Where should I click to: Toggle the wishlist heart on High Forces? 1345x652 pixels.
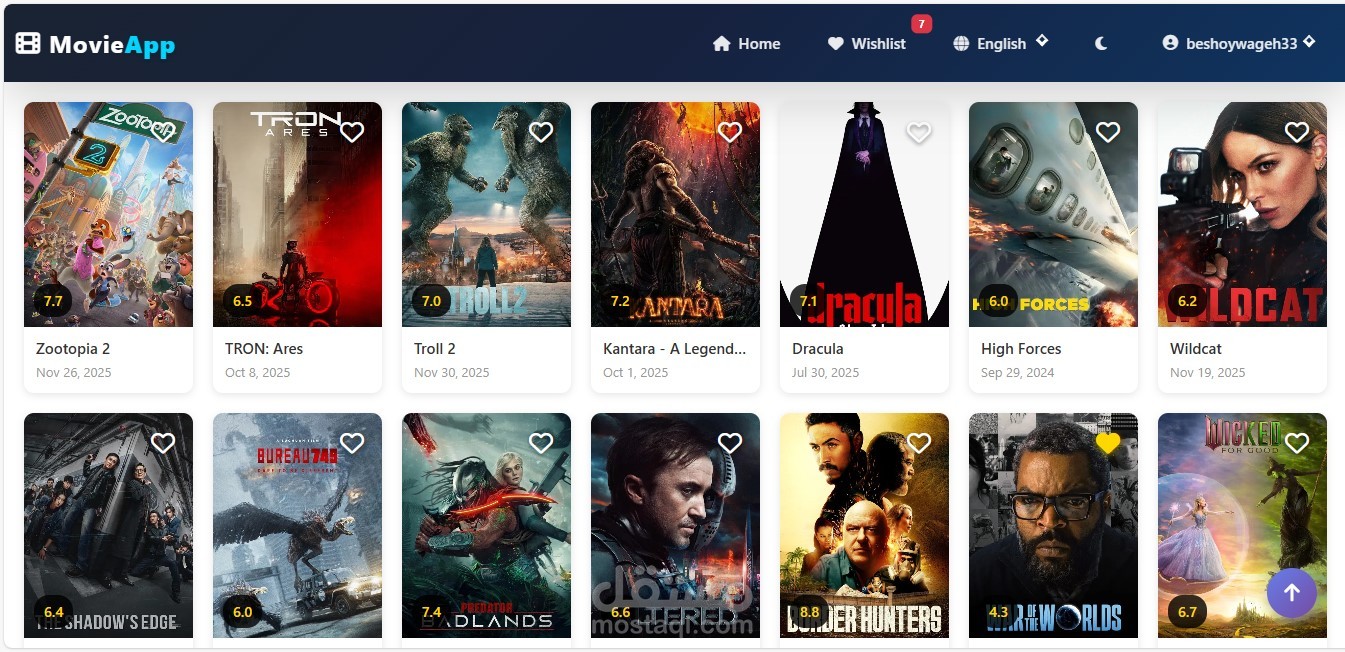click(1108, 132)
